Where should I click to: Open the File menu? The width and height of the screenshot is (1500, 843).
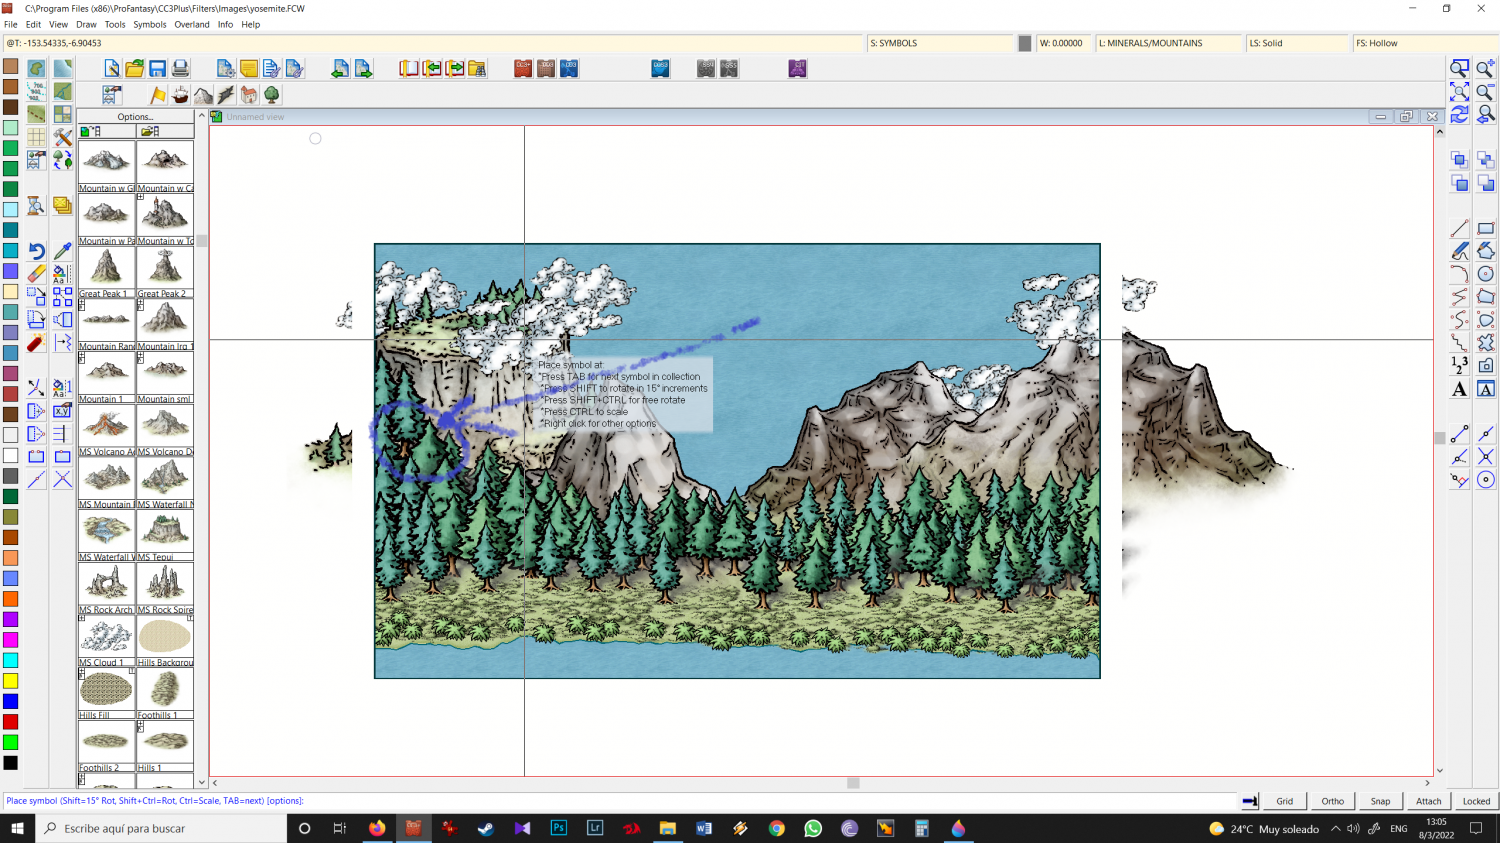tap(11, 24)
